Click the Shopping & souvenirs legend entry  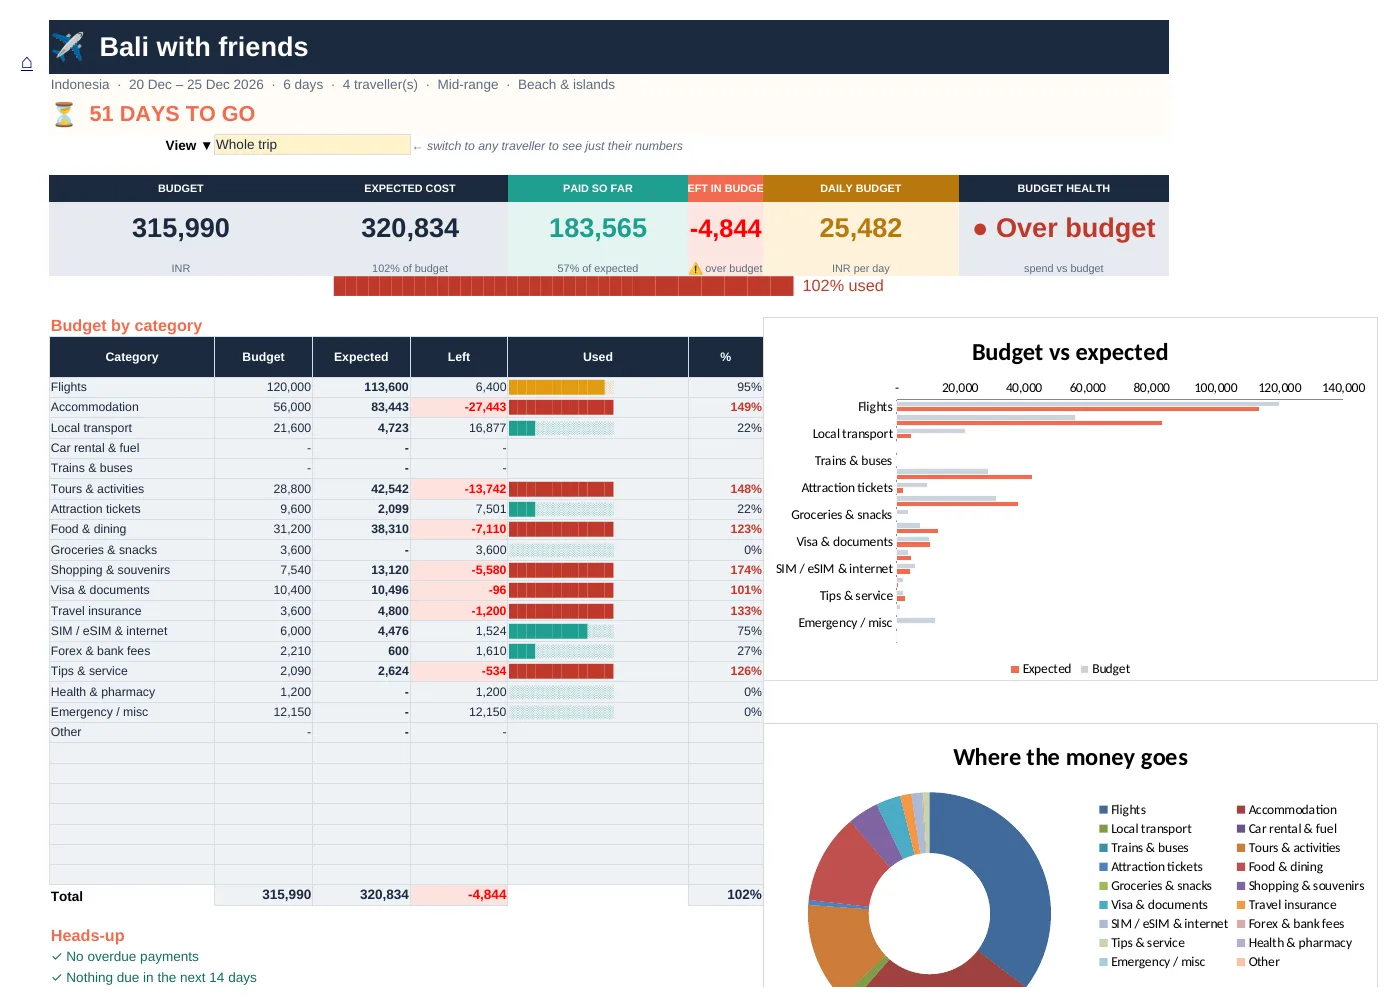coord(1300,886)
